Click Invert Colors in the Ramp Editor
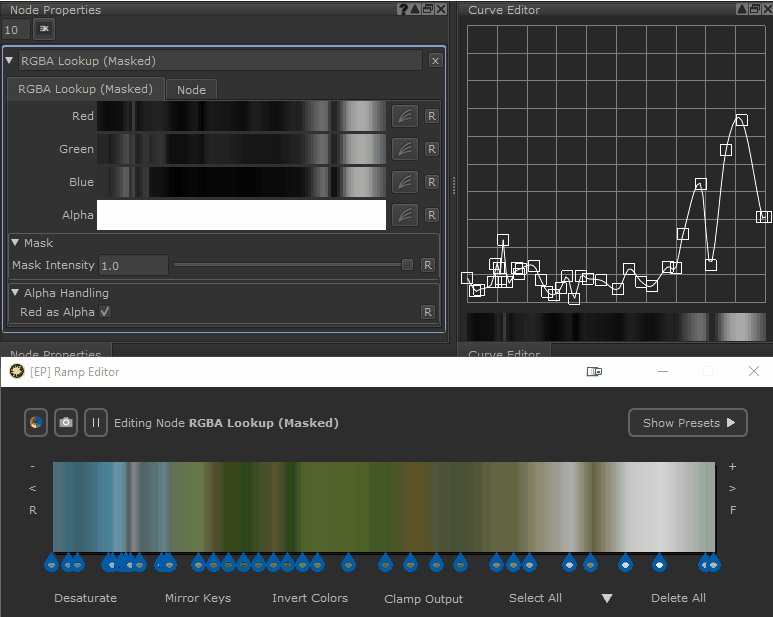Image resolution: width=773 pixels, height=617 pixels. [310, 598]
